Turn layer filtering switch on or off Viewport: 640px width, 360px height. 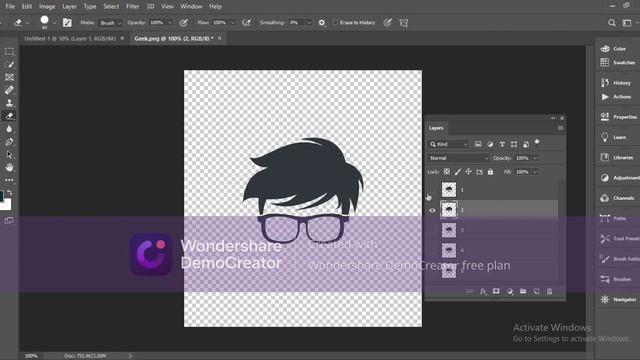pos(537,142)
